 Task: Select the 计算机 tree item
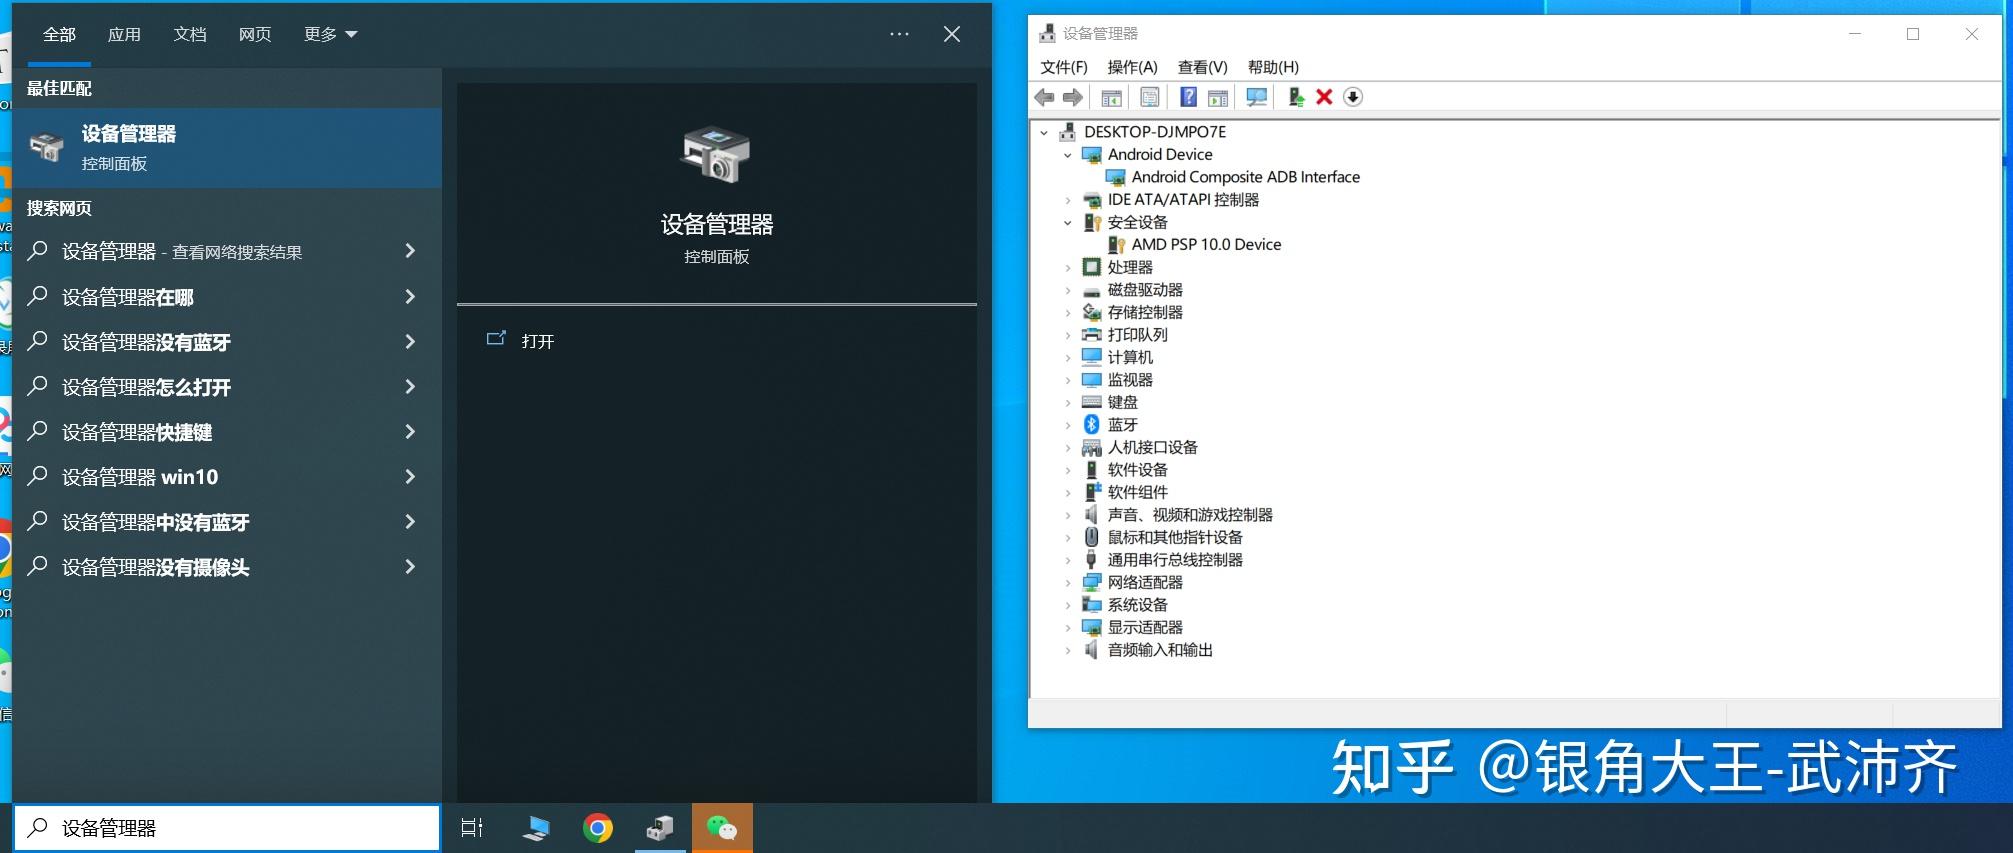tap(1130, 357)
